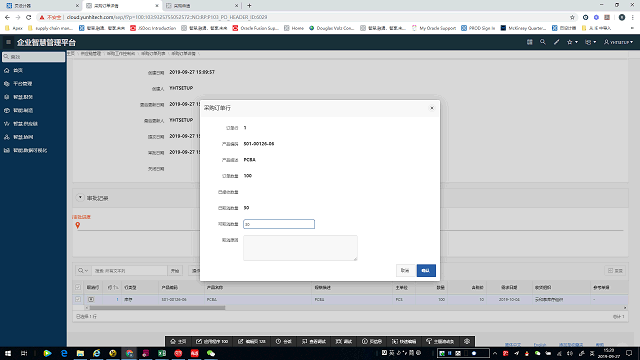
Task: Click the blue confirm button in dialog
Action: click(x=426, y=270)
